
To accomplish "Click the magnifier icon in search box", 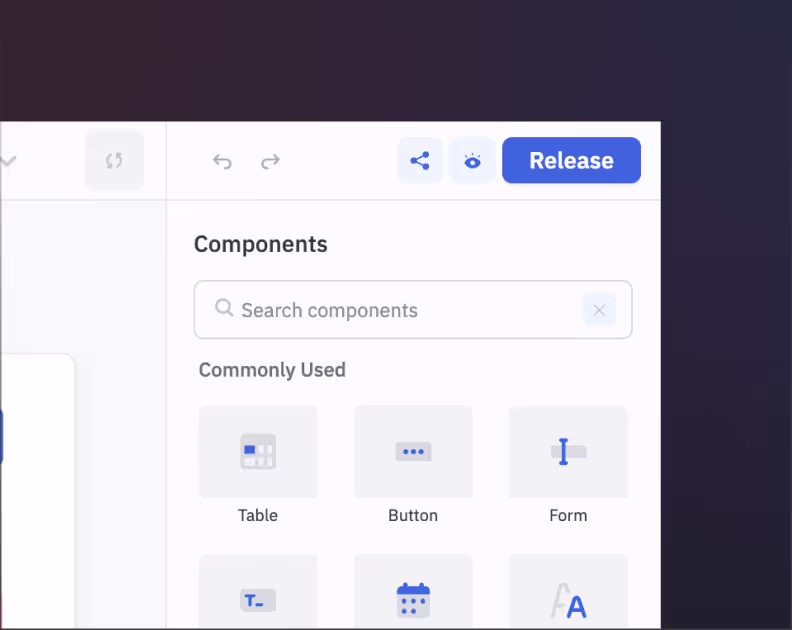I will coord(224,309).
